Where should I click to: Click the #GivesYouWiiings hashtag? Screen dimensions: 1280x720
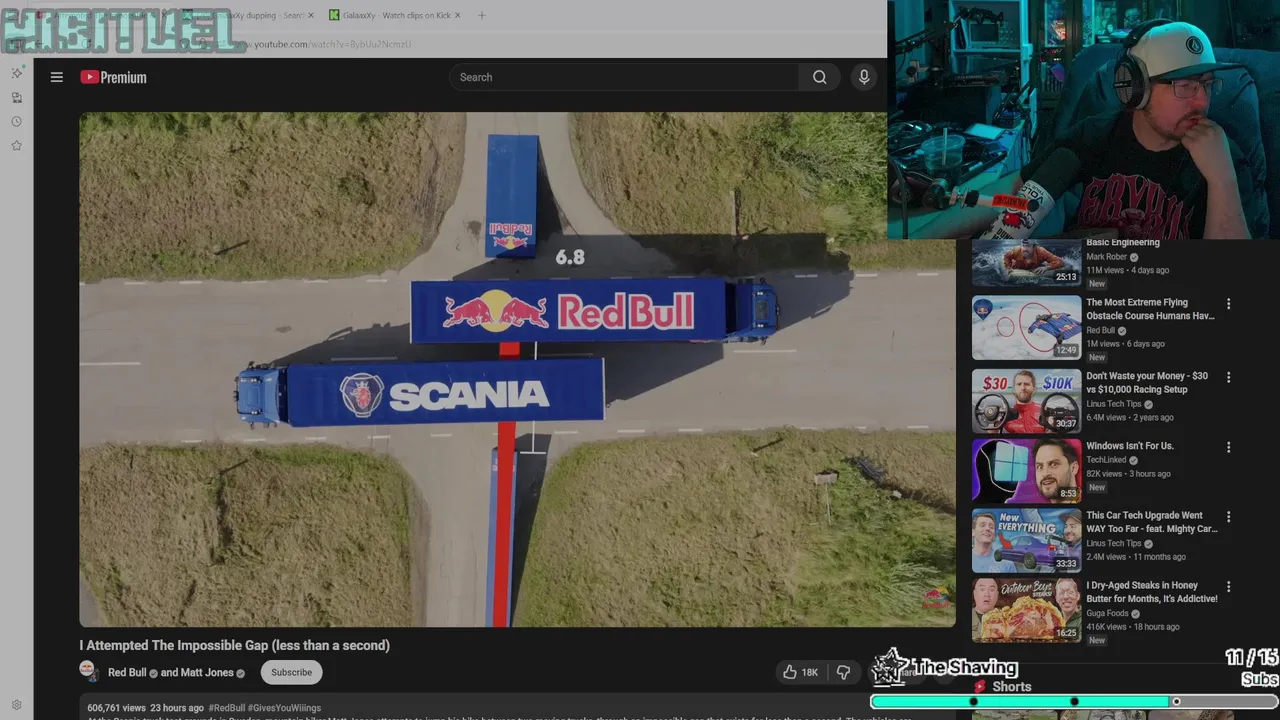(x=284, y=708)
